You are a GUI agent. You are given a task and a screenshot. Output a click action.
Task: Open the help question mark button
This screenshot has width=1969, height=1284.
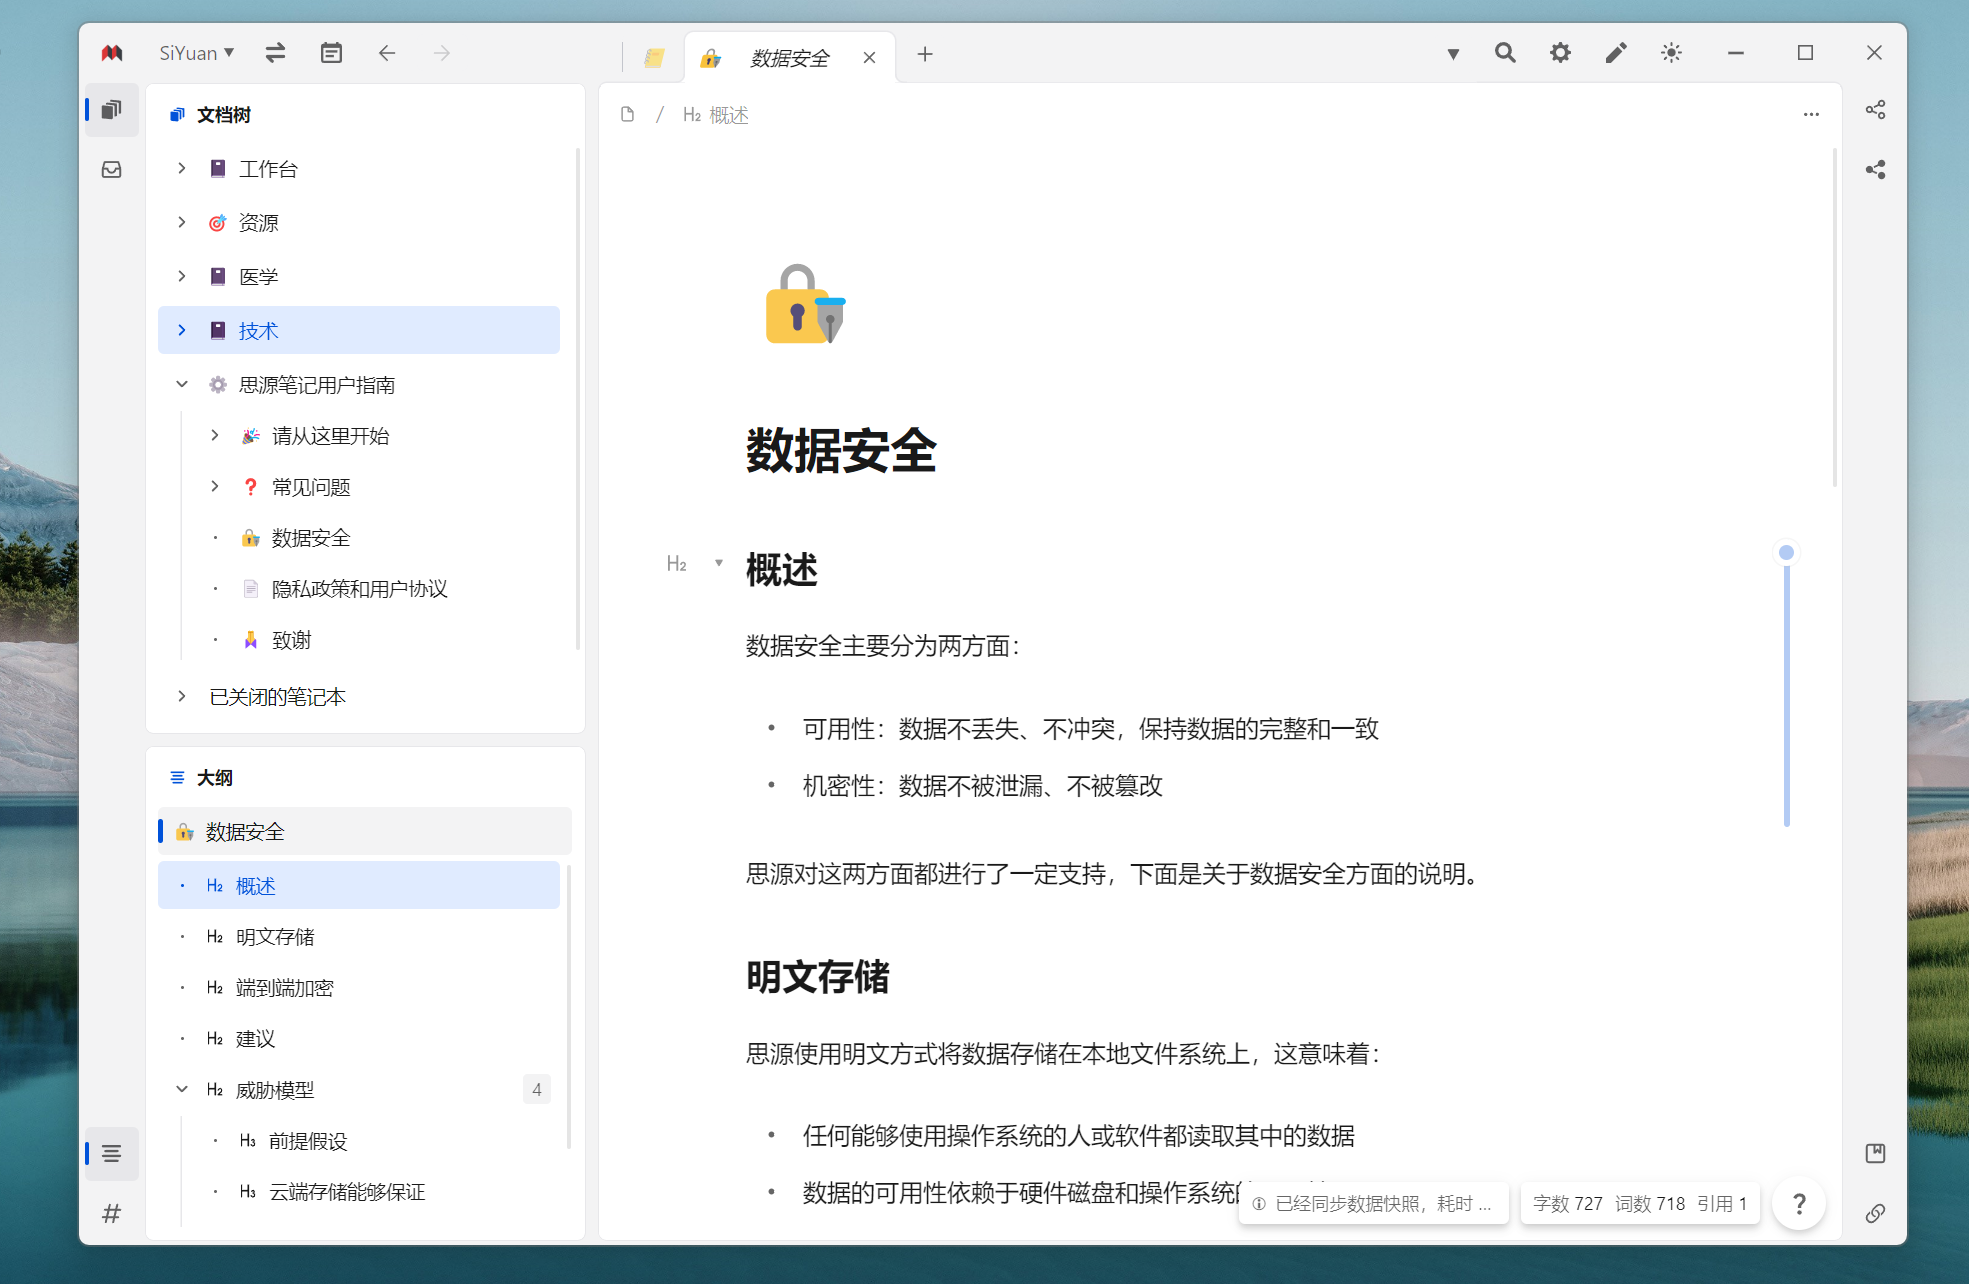click(x=1798, y=1203)
